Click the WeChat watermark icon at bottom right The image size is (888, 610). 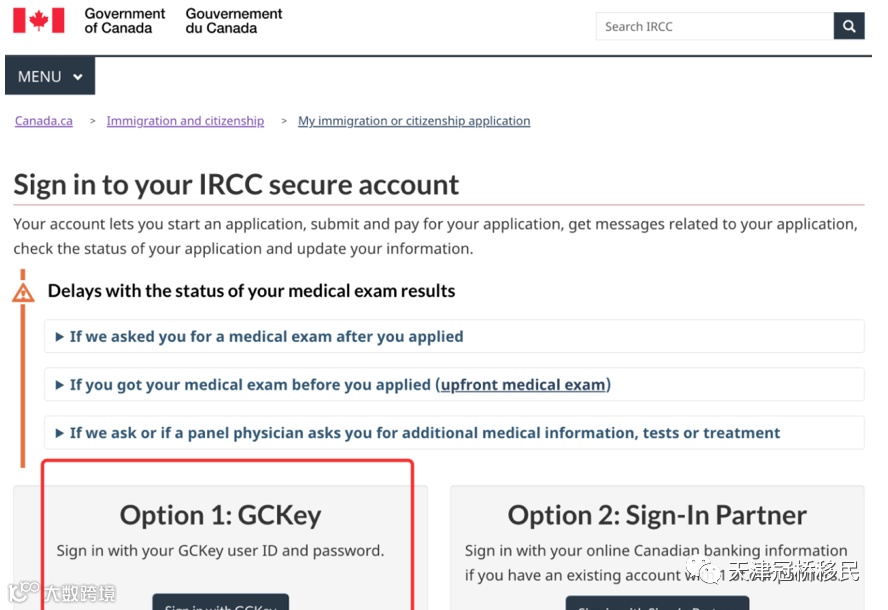pos(709,571)
